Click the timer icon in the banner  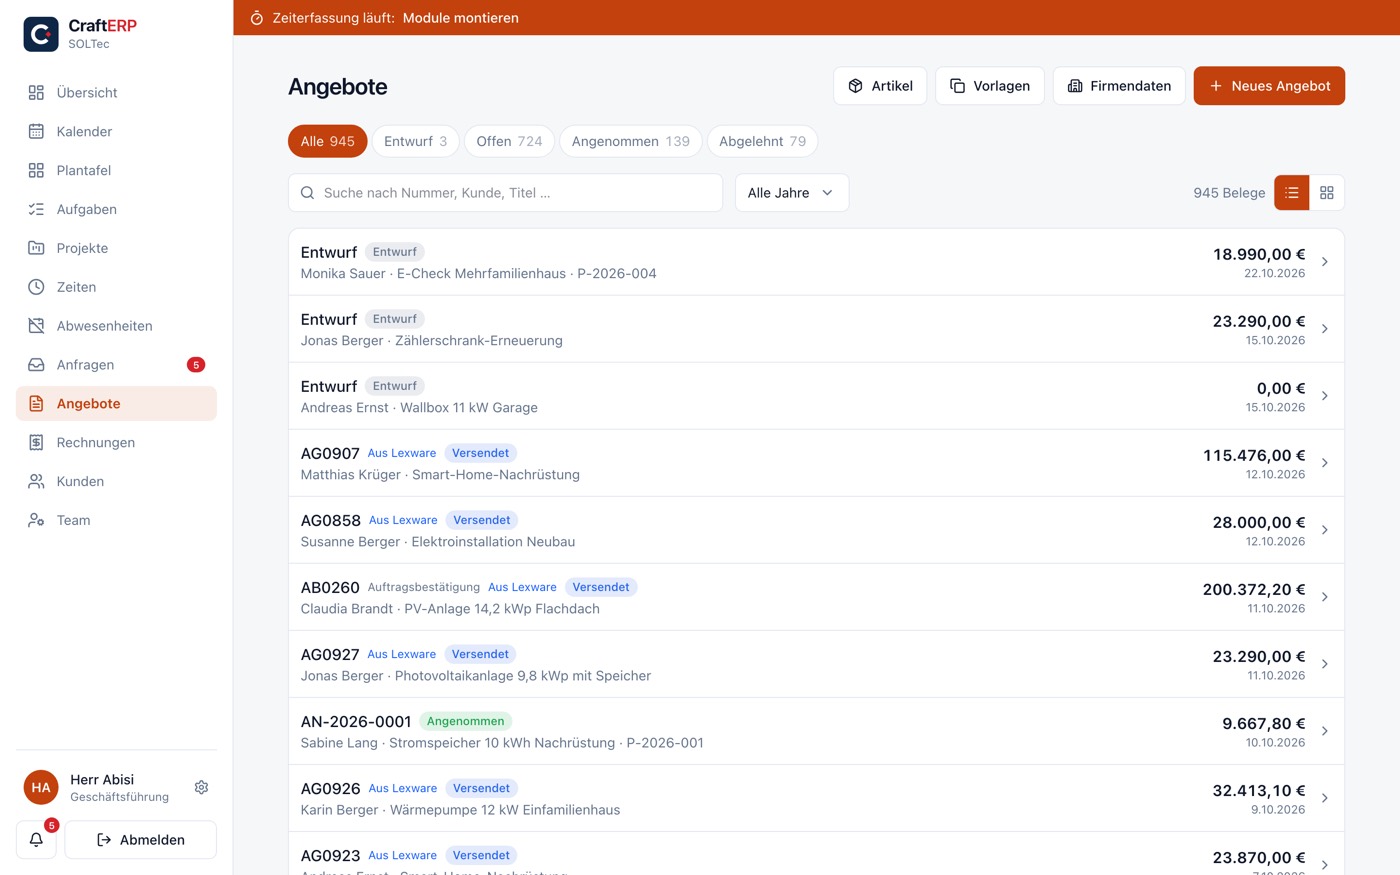257,18
